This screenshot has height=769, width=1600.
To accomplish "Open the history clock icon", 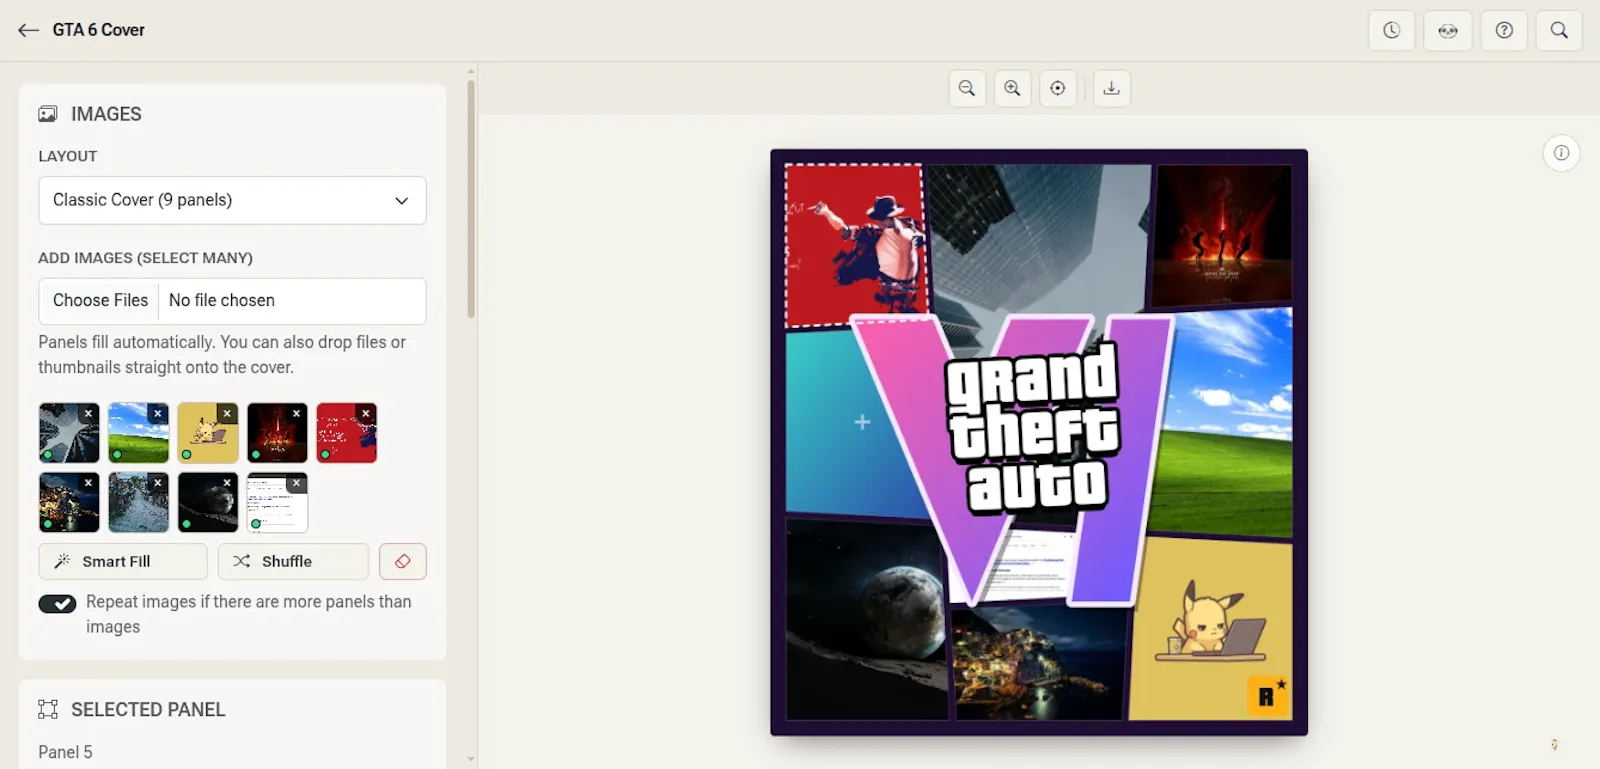I will pos(1391,30).
